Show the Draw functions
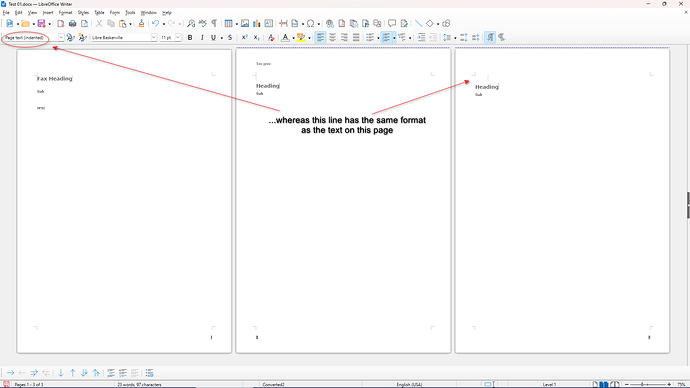The image size is (690, 388). pos(446,23)
